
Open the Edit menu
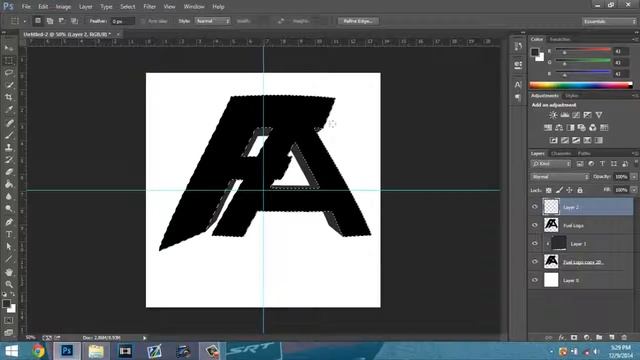click(x=43, y=7)
